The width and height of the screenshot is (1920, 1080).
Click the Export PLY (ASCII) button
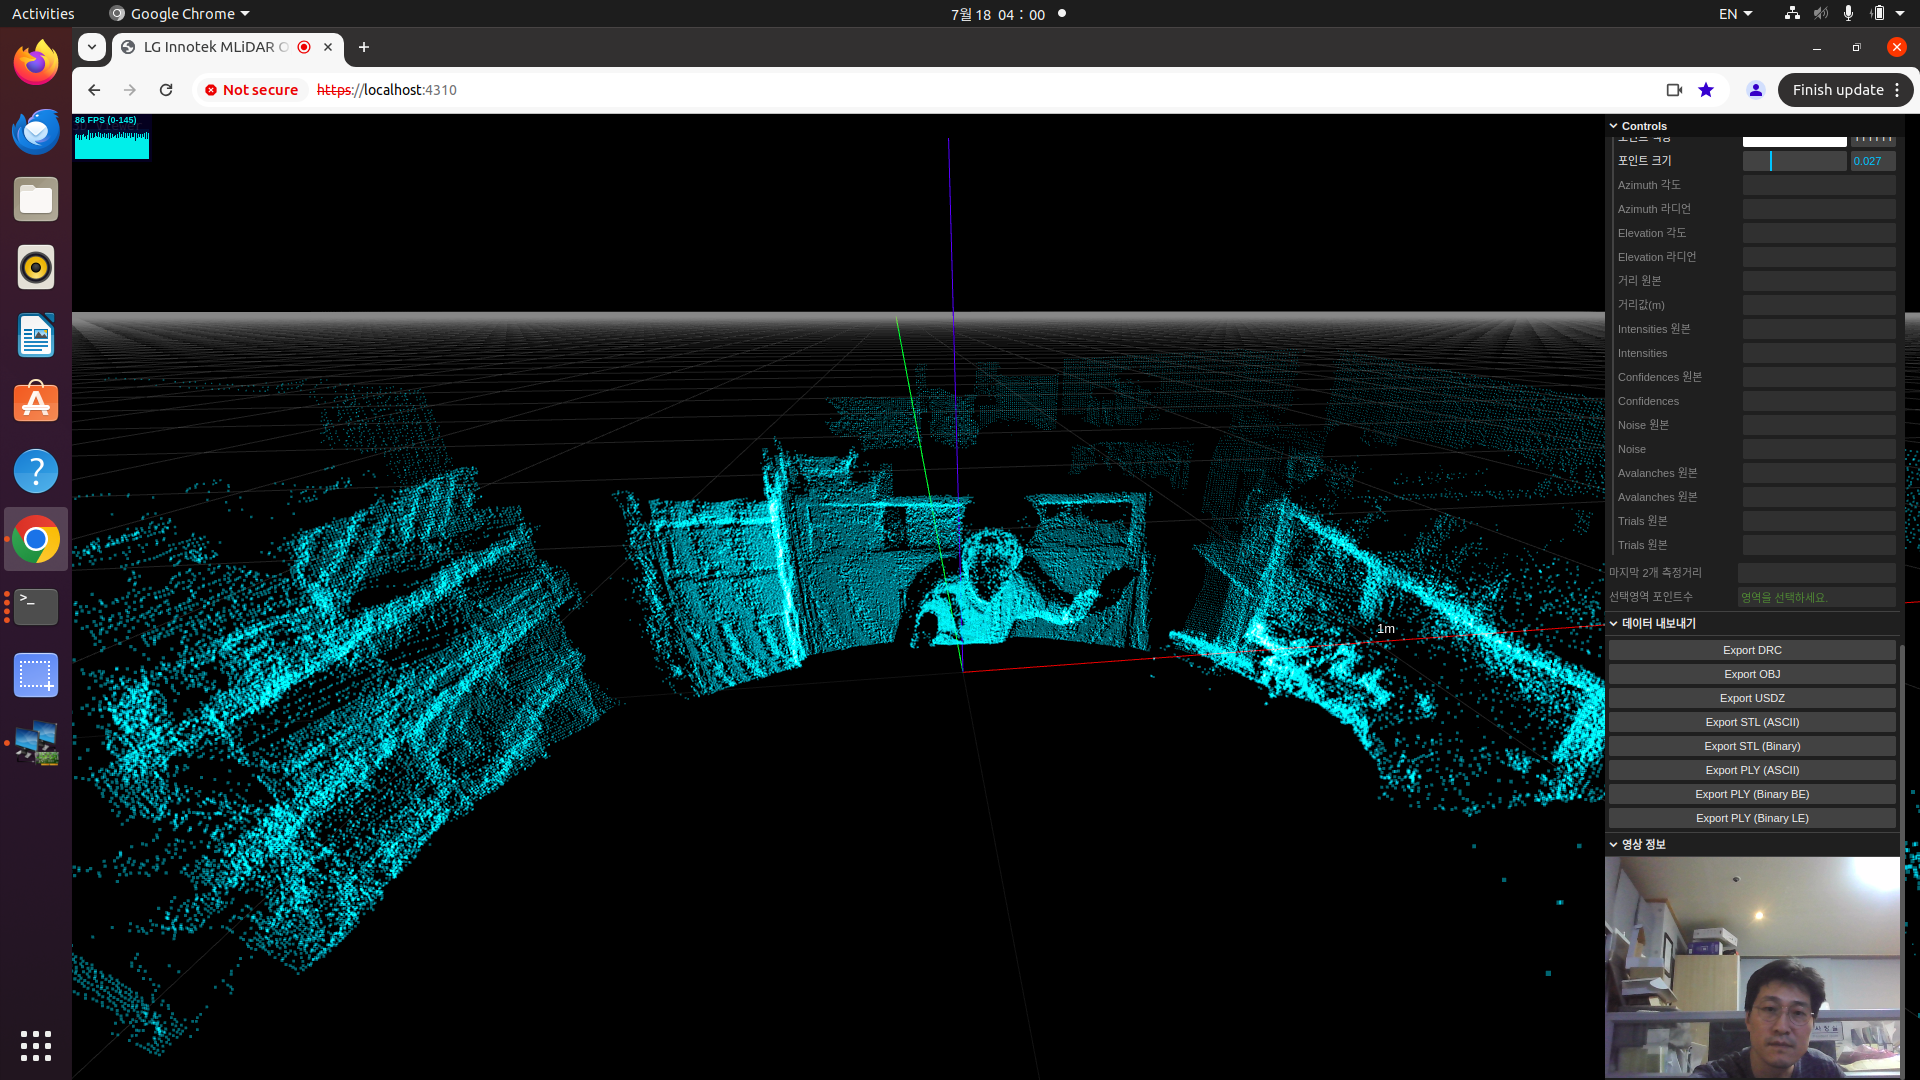pyautogui.click(x=1751, y=769)
